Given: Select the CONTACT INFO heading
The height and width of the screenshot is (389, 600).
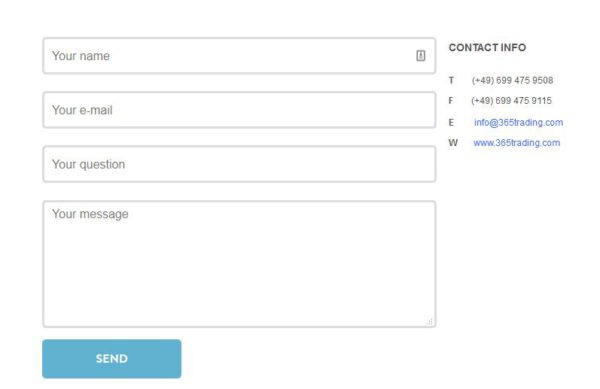Looking at the screenshot, I should coord(487,47).
